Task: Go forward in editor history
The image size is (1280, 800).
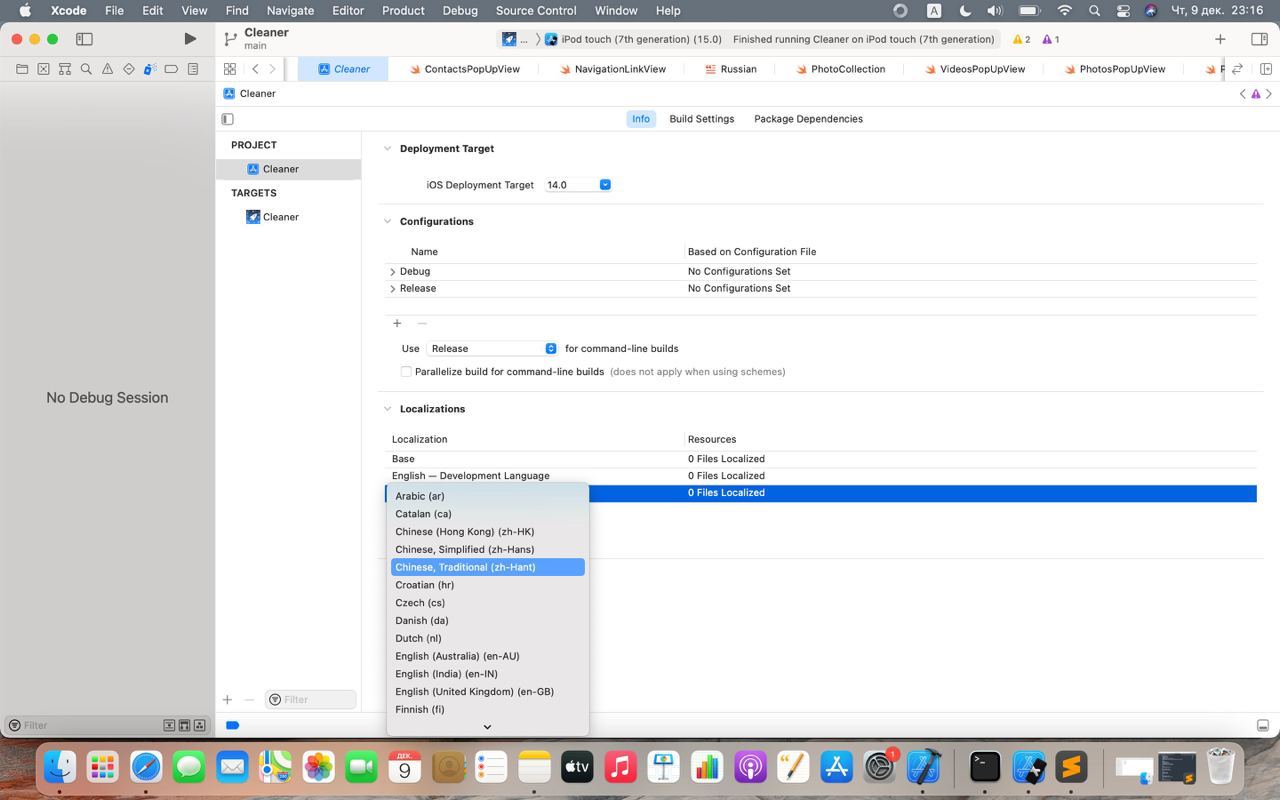Action: point(272,69)
